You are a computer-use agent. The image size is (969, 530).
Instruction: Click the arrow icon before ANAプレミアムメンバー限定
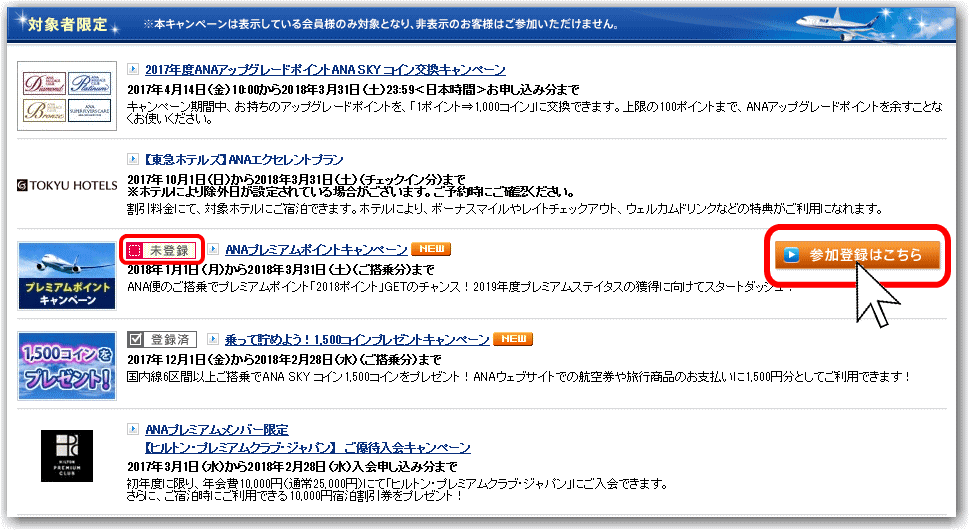[x=133, y=429]
